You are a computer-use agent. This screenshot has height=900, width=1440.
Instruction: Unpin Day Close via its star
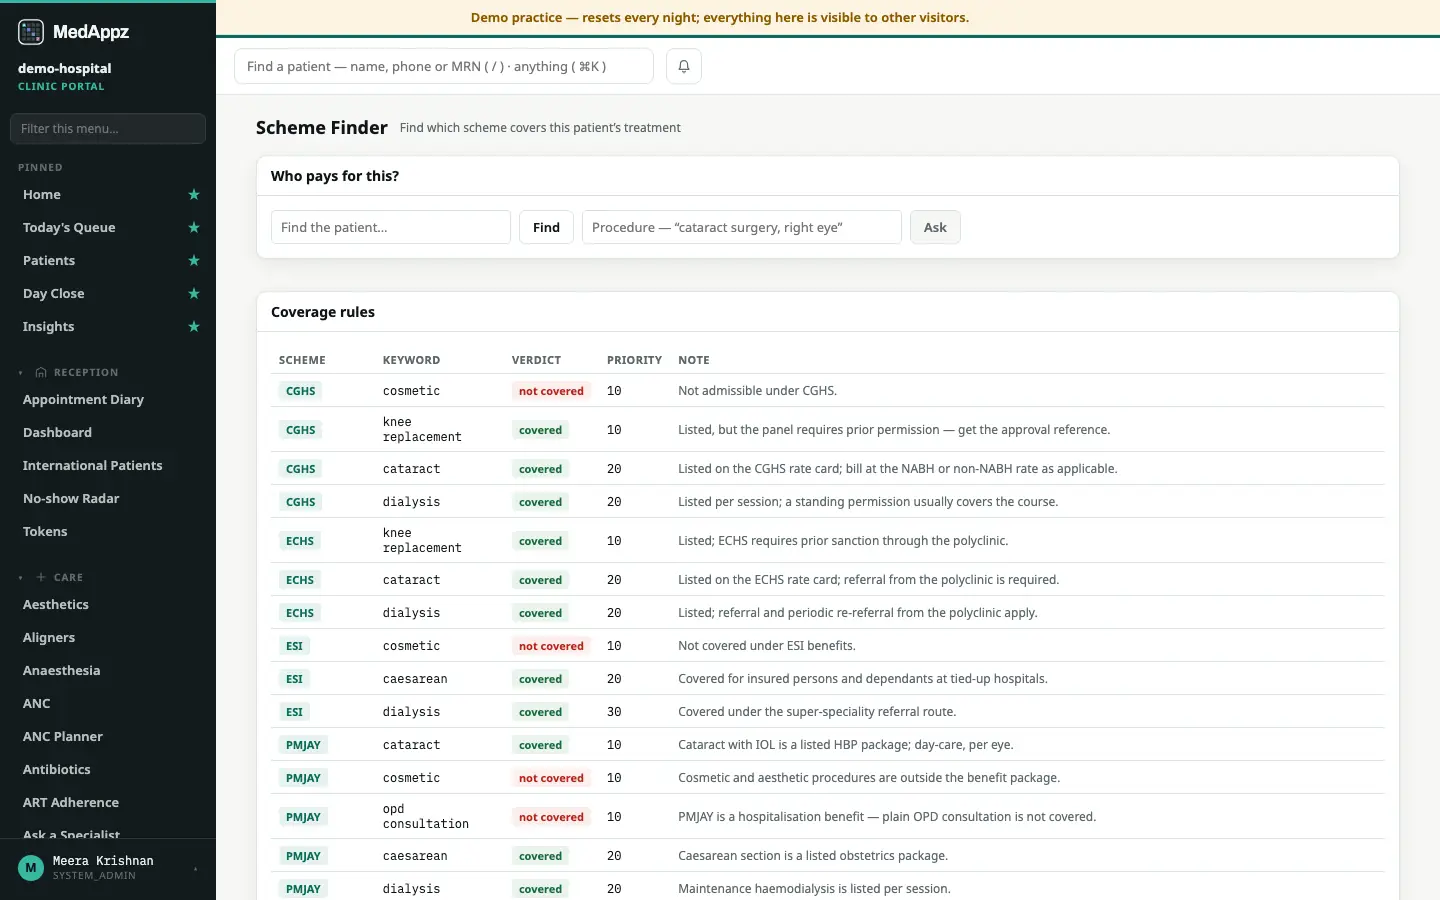point(194,294)
